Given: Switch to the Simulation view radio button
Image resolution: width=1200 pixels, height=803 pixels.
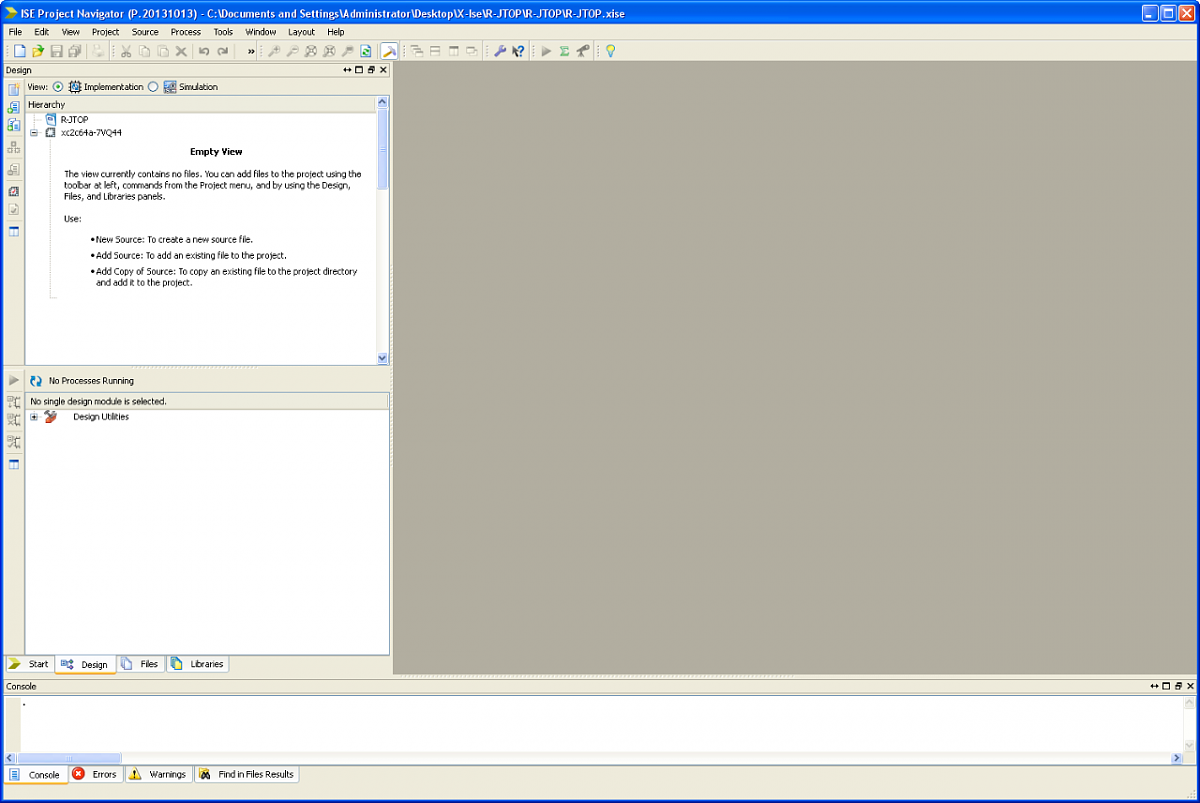Looking at the screenshot, I should [x=153, y=86].
